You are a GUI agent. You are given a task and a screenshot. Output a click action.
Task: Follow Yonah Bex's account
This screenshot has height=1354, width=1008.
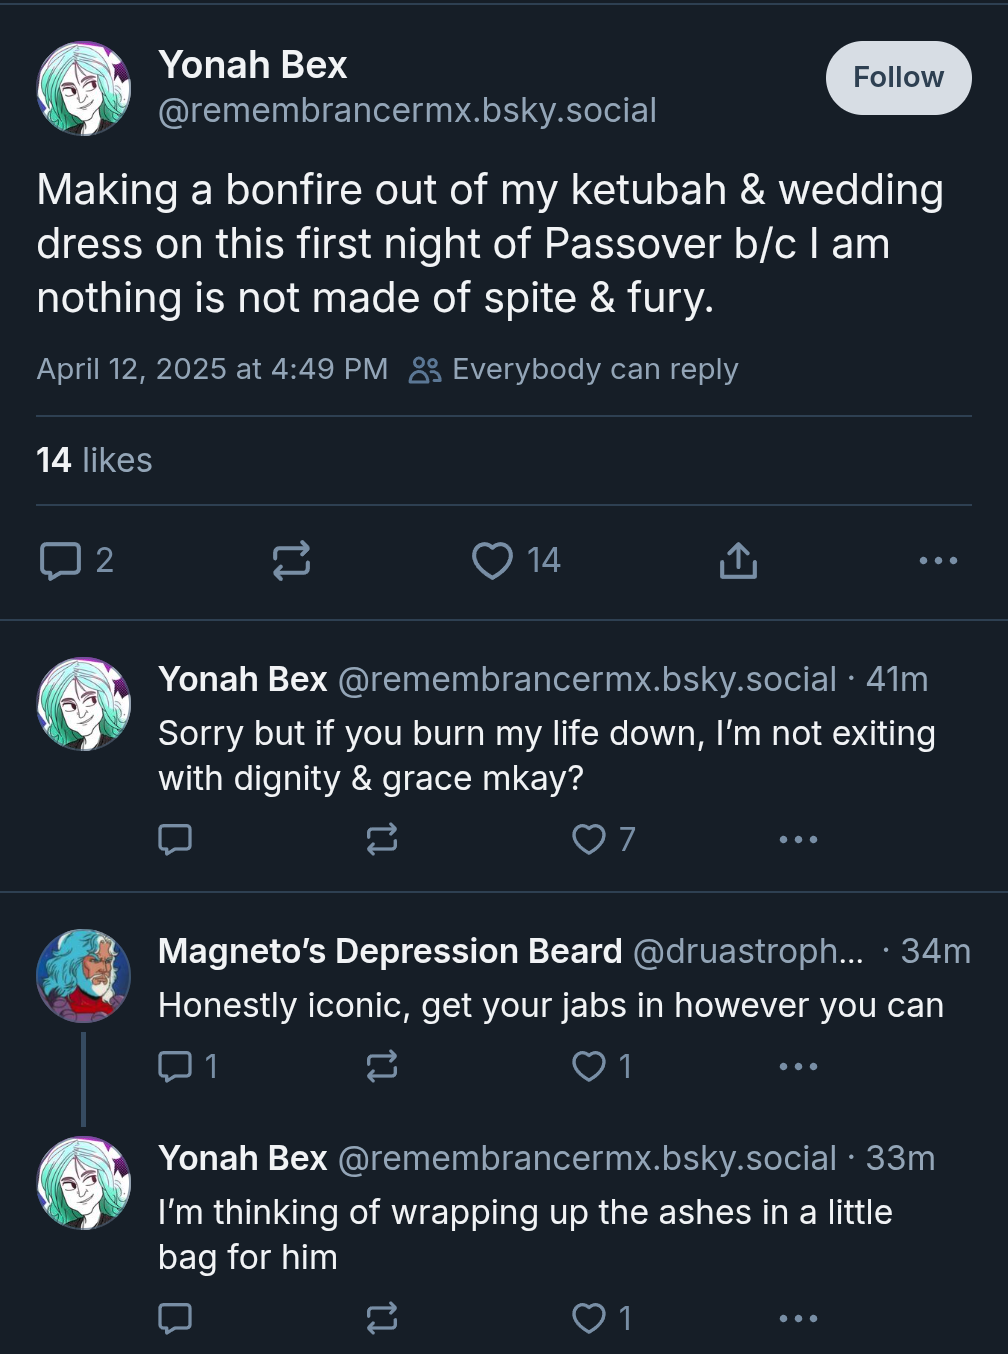click(x=898, y=77)
